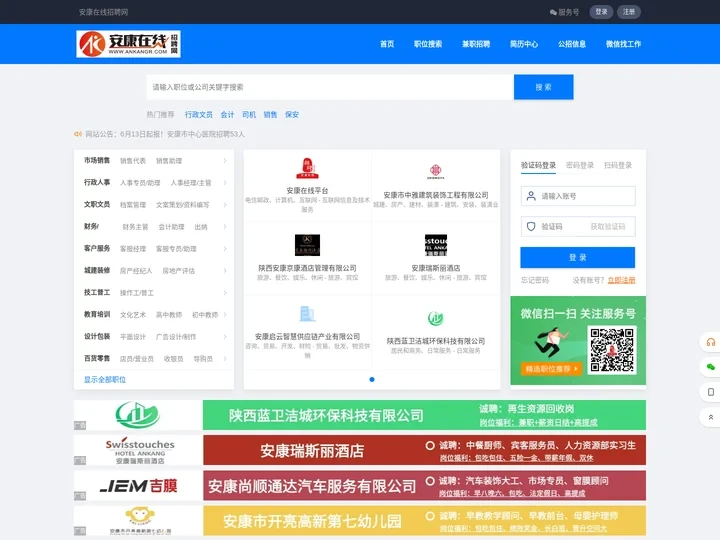The height and width of the screenshot is (540, 720).
Task: Click 显示全部职位 link
Action: pos(105,380)
